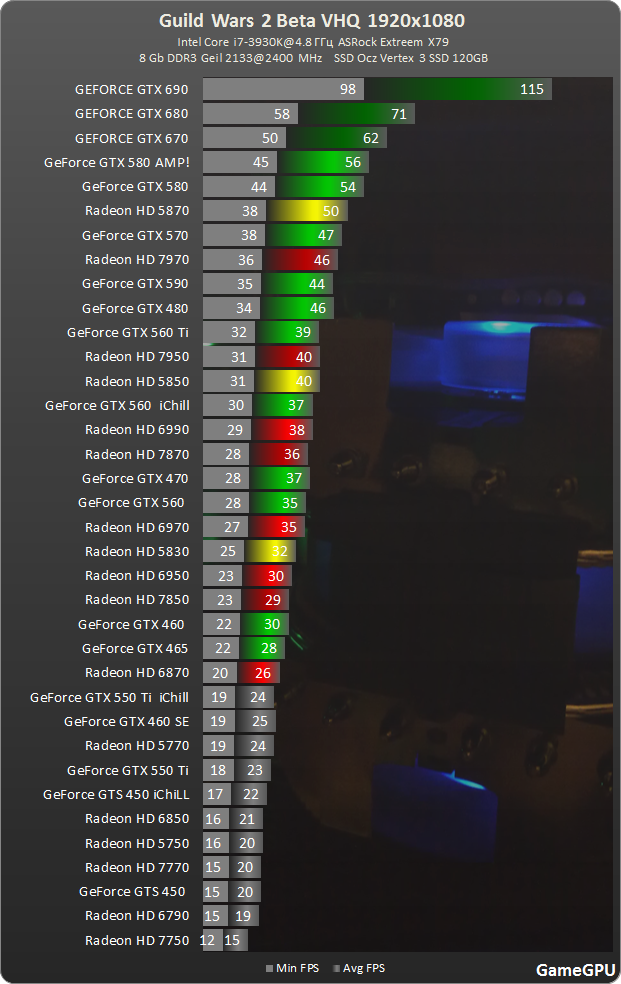Viewport: 621px width, 984px height.
Task: Select the GeForce GTS 450 iChiLL label
Action: click(116, 795)
